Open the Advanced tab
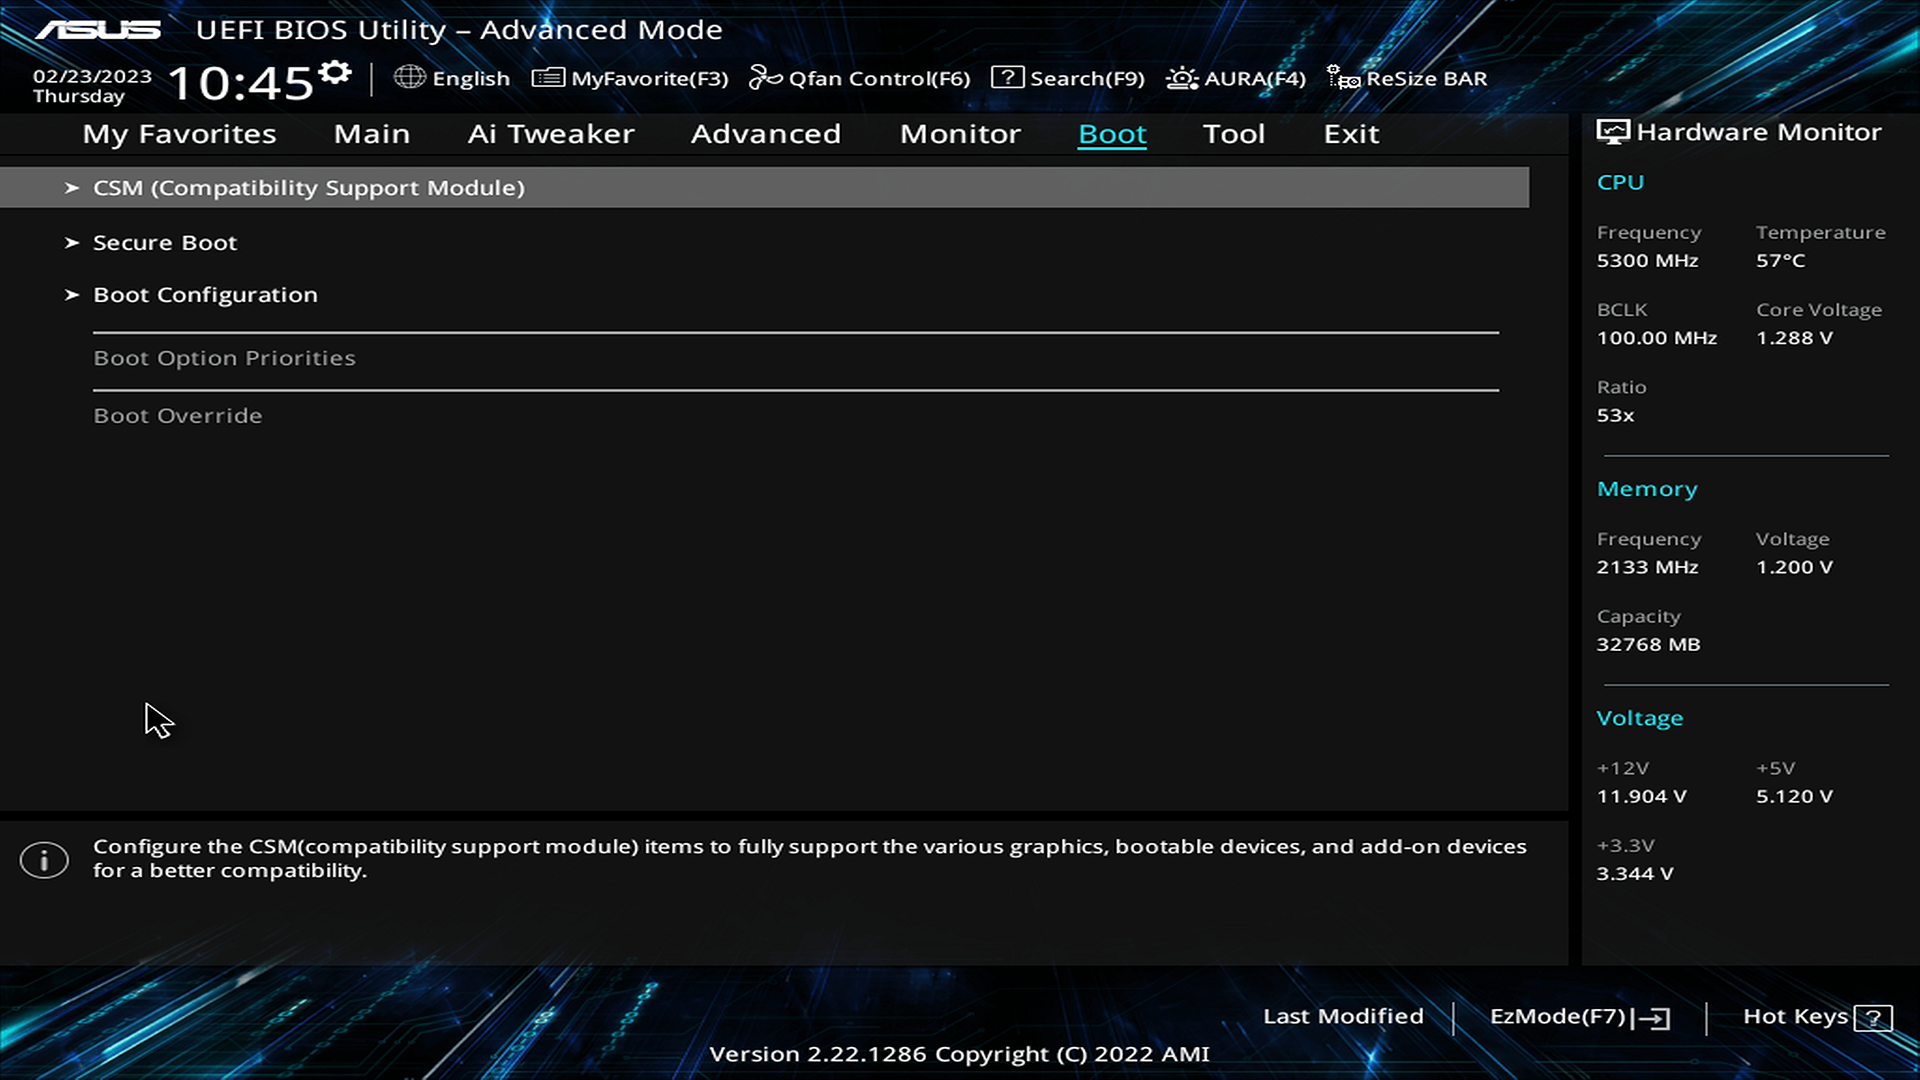The width and height of the screenshot is (1920, 1080). 765,134
